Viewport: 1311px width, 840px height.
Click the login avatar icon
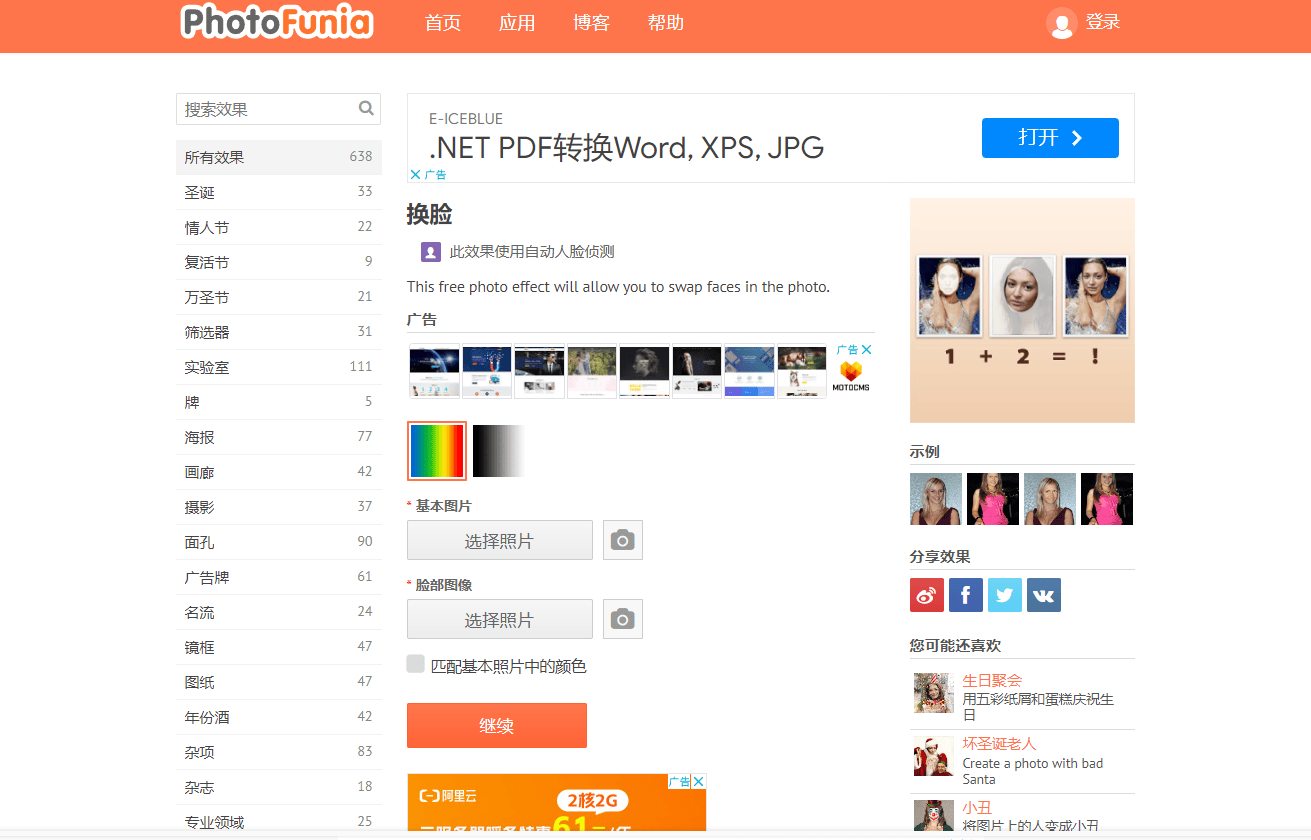coord(1061,23)
